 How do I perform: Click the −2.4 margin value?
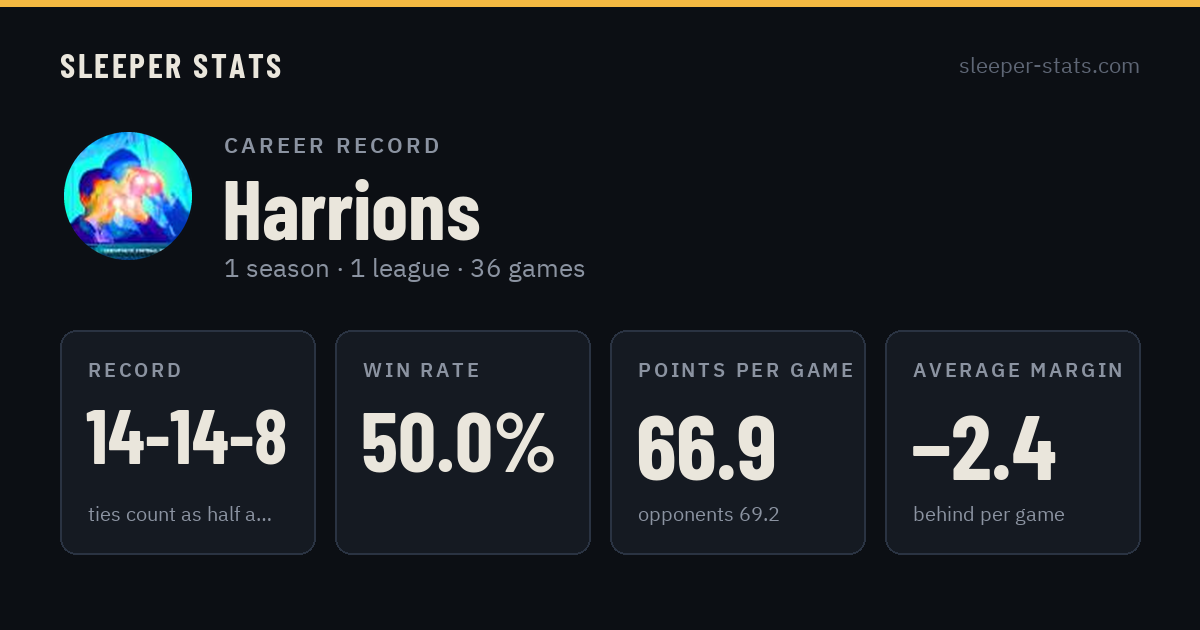click(984, 450)
